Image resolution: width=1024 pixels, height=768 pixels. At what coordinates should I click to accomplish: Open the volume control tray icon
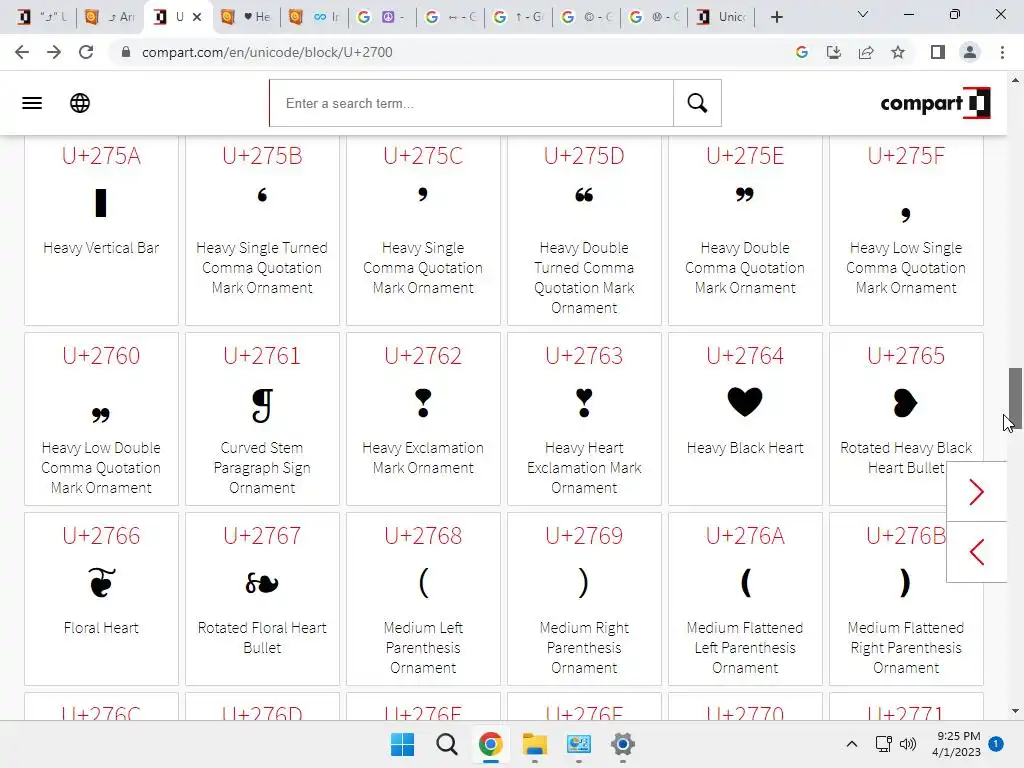coord(908,744)
